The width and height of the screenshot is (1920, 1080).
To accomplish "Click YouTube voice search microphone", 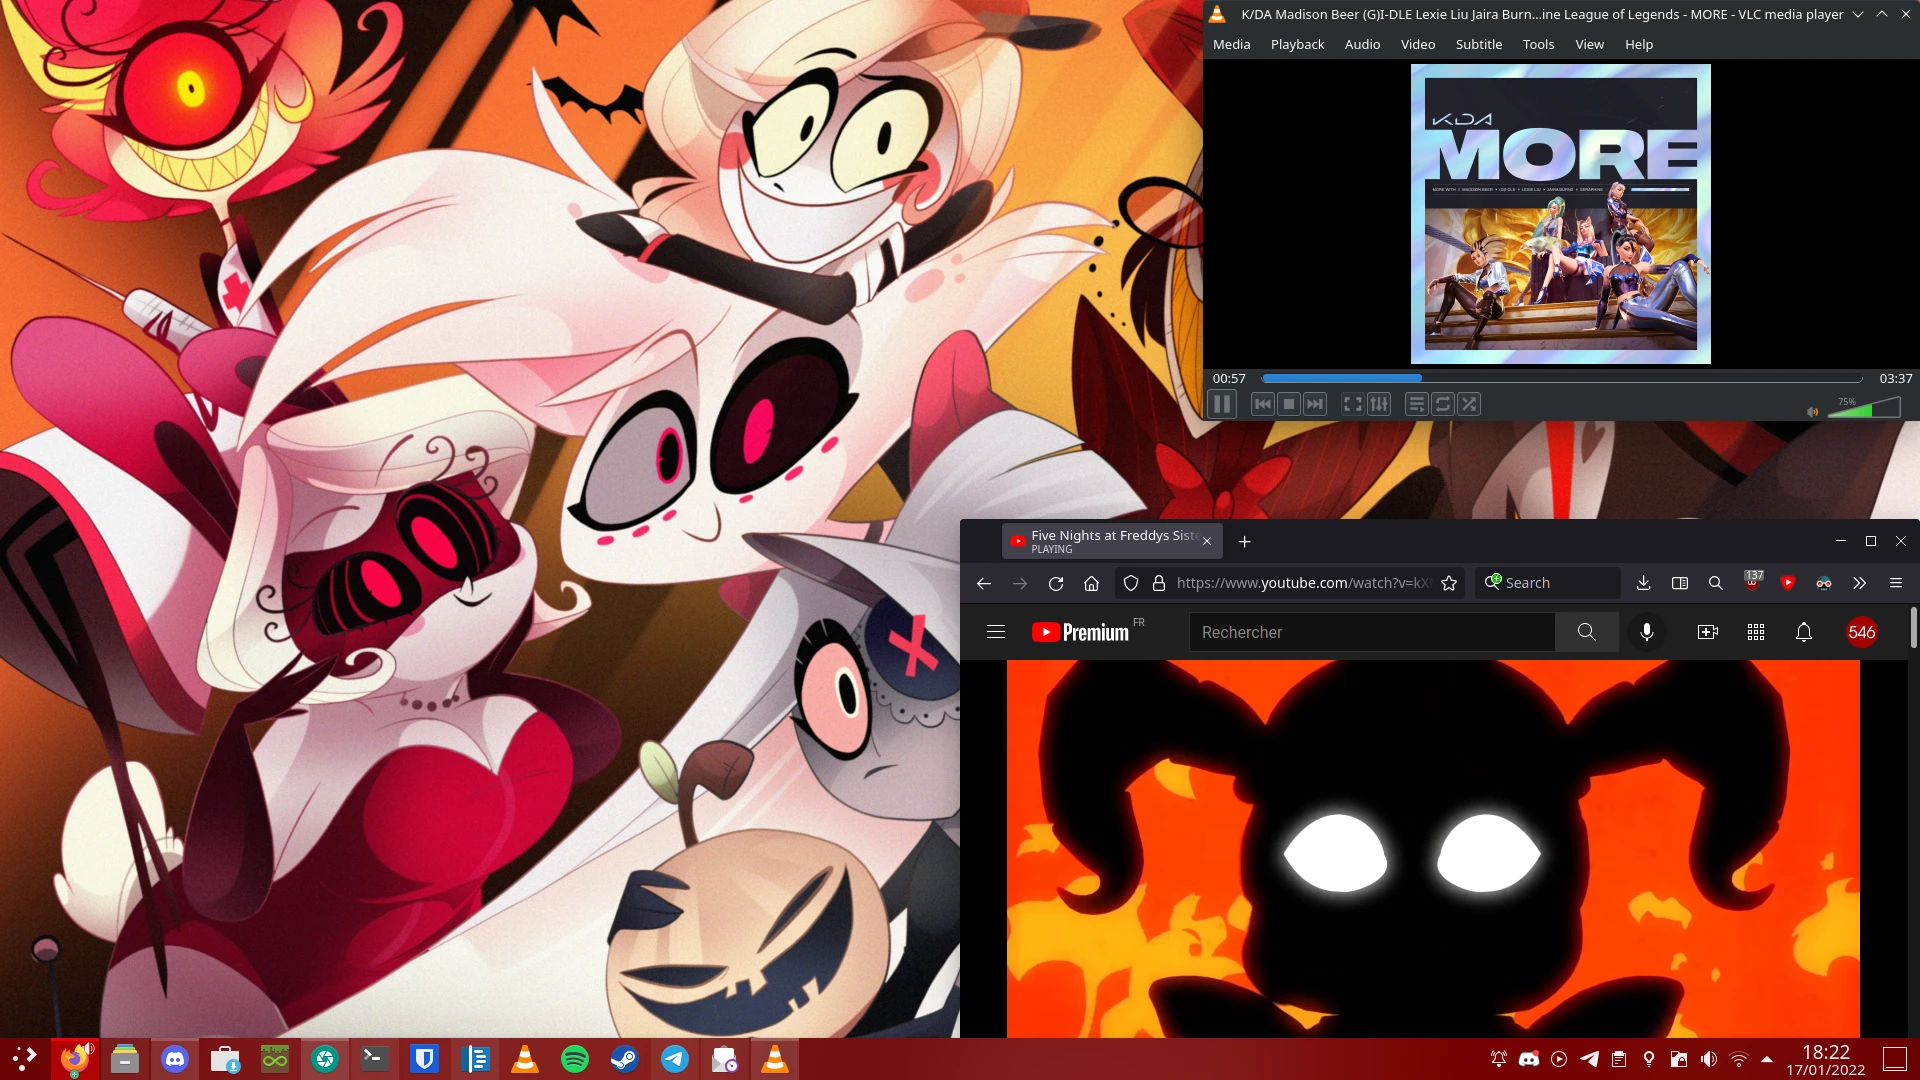I will click(x=1646, y=632).
